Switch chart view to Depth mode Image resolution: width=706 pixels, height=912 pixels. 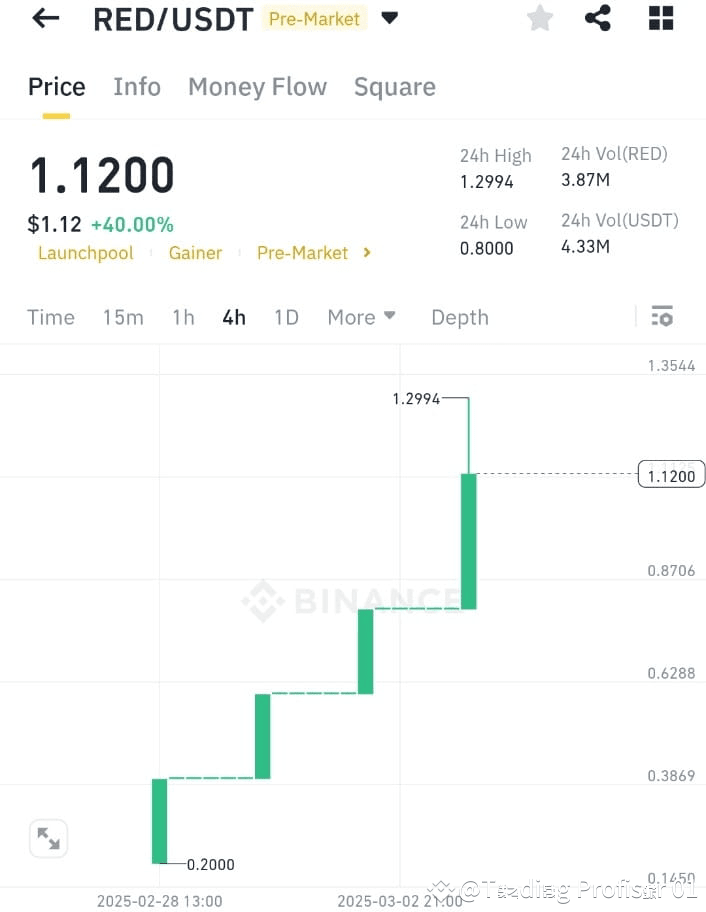point(459,316)
